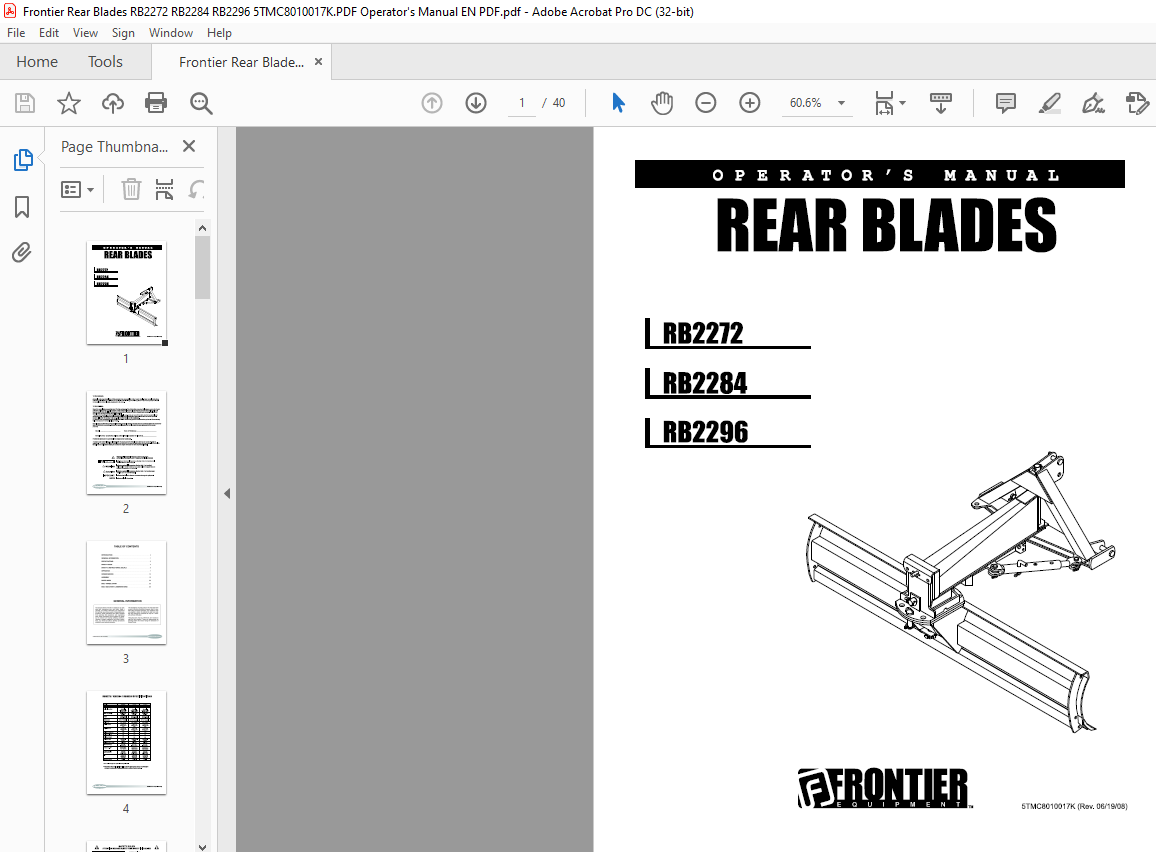The height and width of the screenshot is (852, 1156).
Task: Open the zoom level 60.6% dropdown
Action: point(841,103)
